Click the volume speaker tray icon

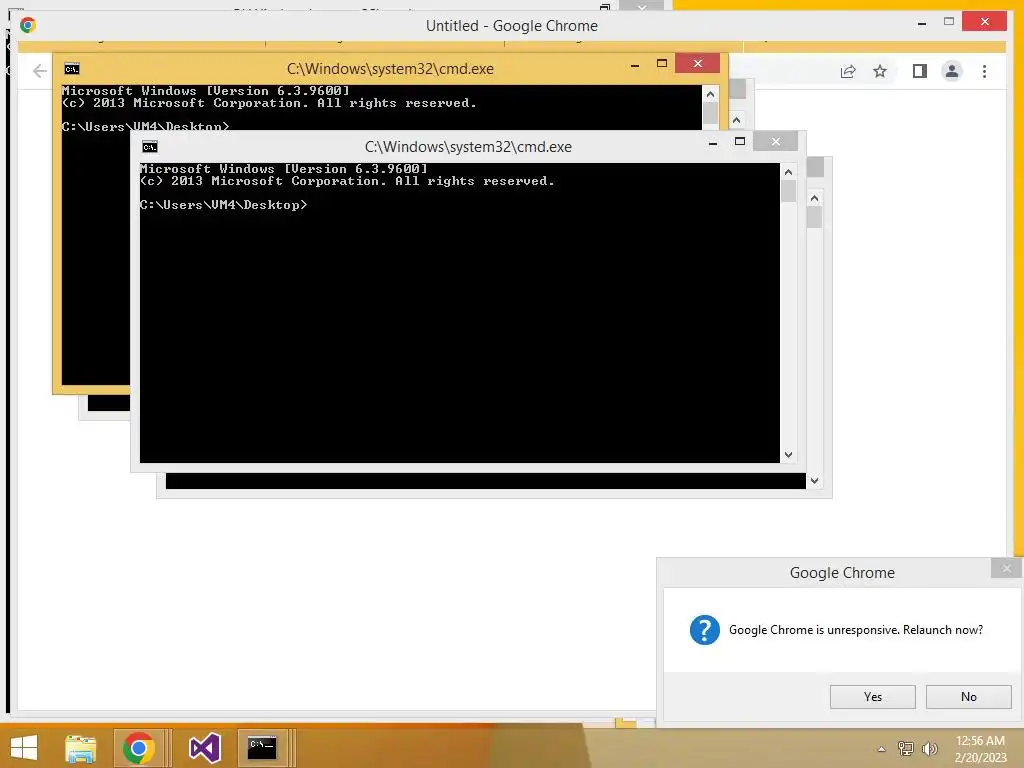pos(929,748)
